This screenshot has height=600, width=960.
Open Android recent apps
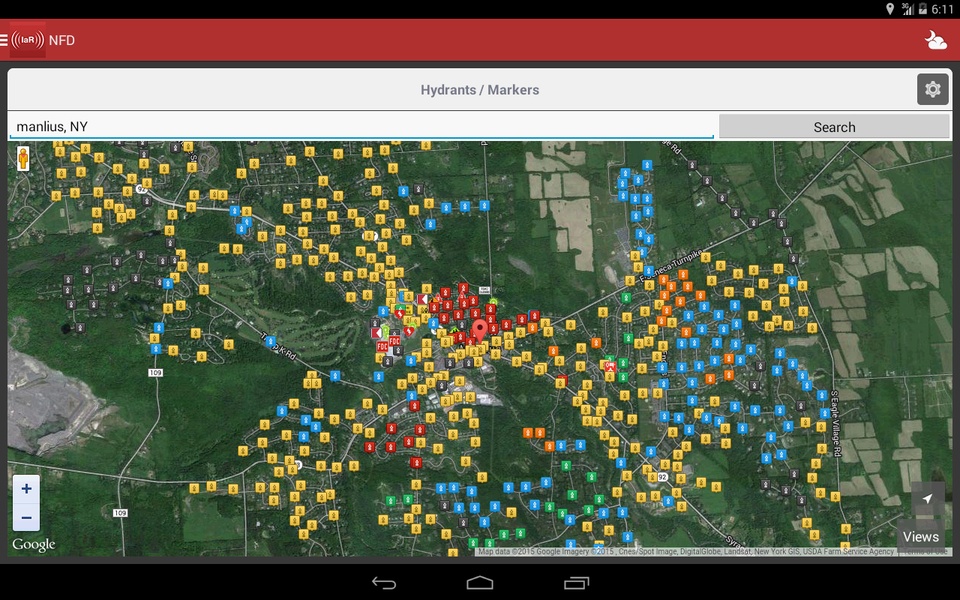[576, 582]
